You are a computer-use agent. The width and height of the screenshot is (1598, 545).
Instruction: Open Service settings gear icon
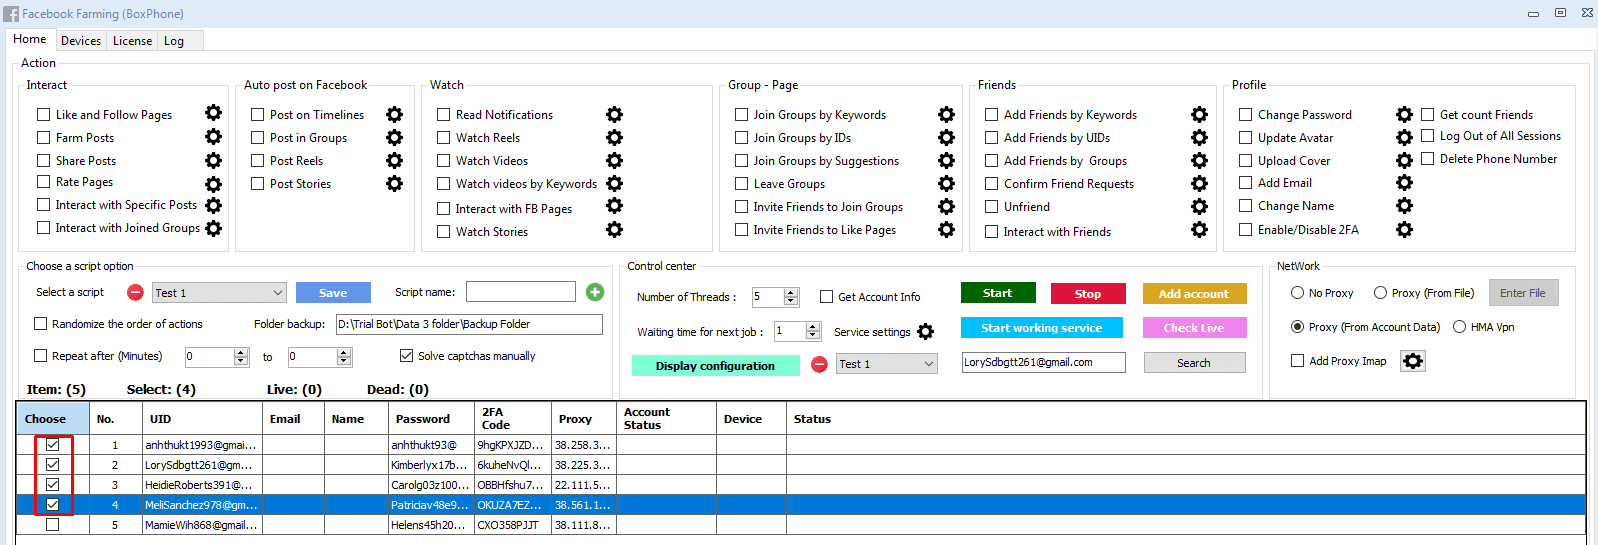925,331
